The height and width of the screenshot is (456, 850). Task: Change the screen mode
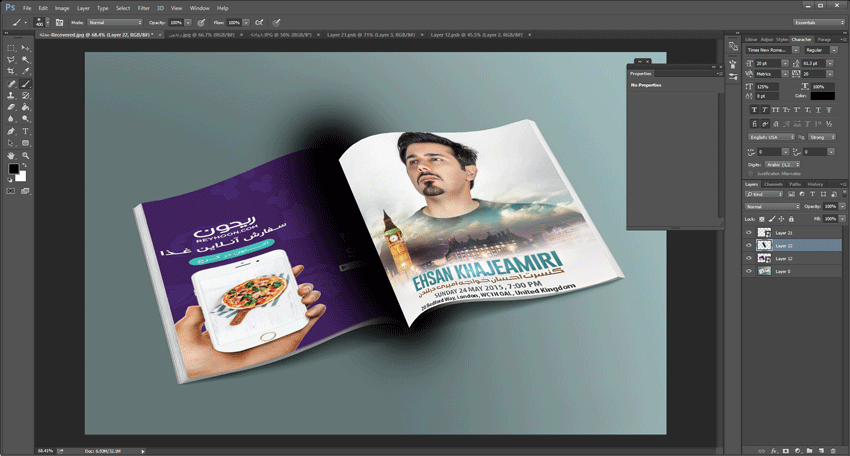point(25,191)
